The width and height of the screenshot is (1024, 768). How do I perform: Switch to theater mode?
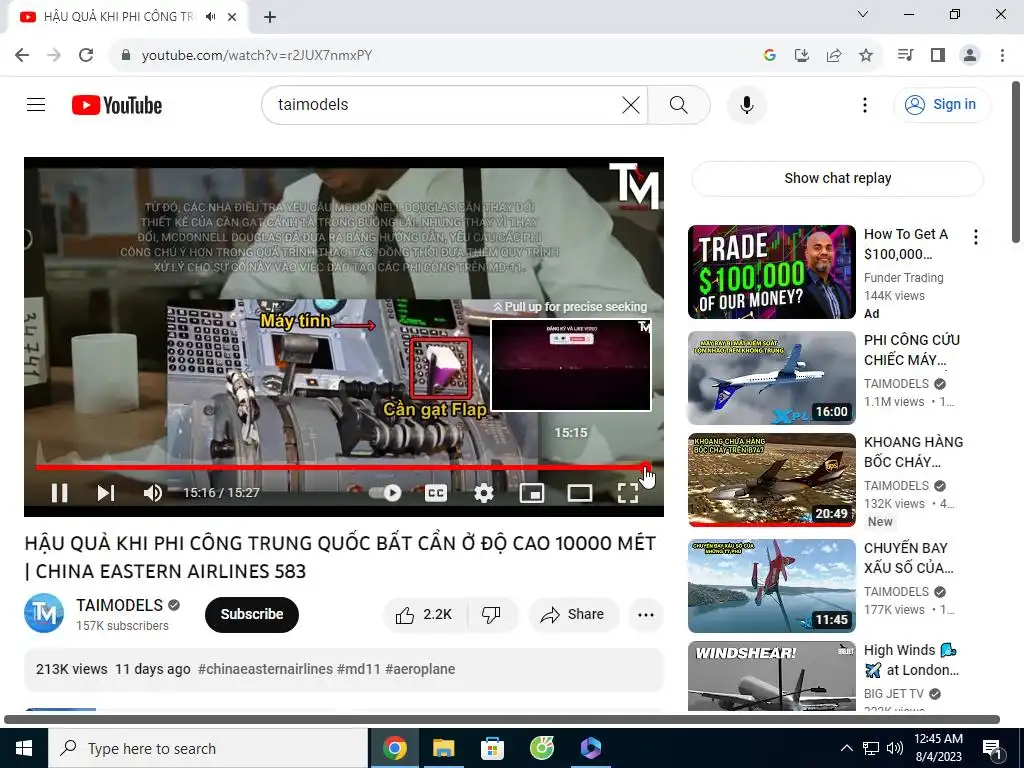(579, 493)
